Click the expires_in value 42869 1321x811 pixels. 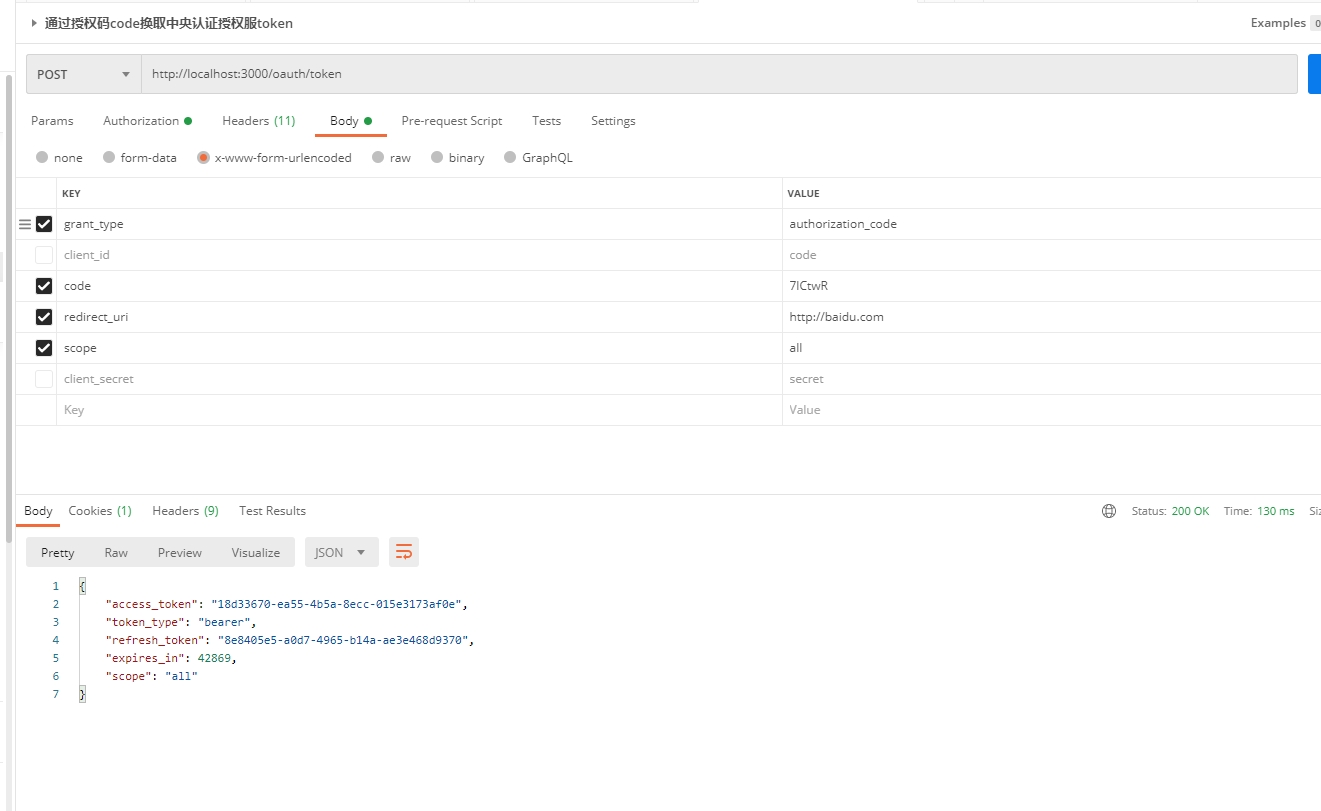click(x=213, y=658)
